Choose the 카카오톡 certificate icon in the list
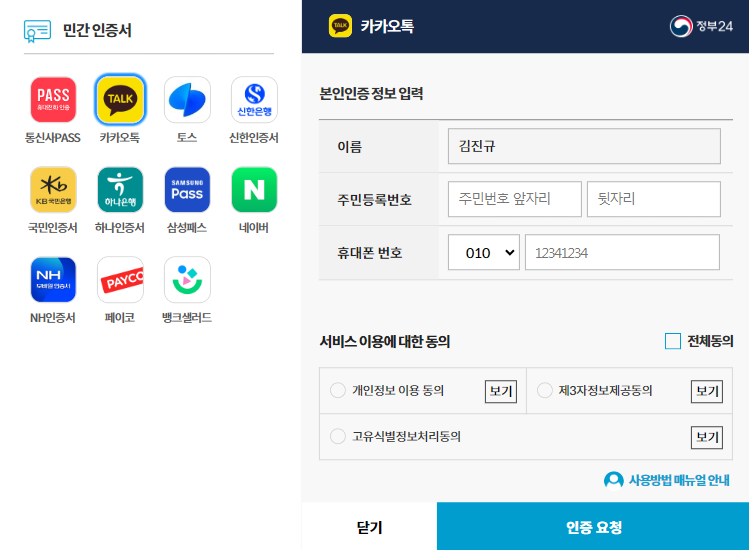The height and width of the screenshot is (550, 749). pyautogui.click(x=120, y=99)
